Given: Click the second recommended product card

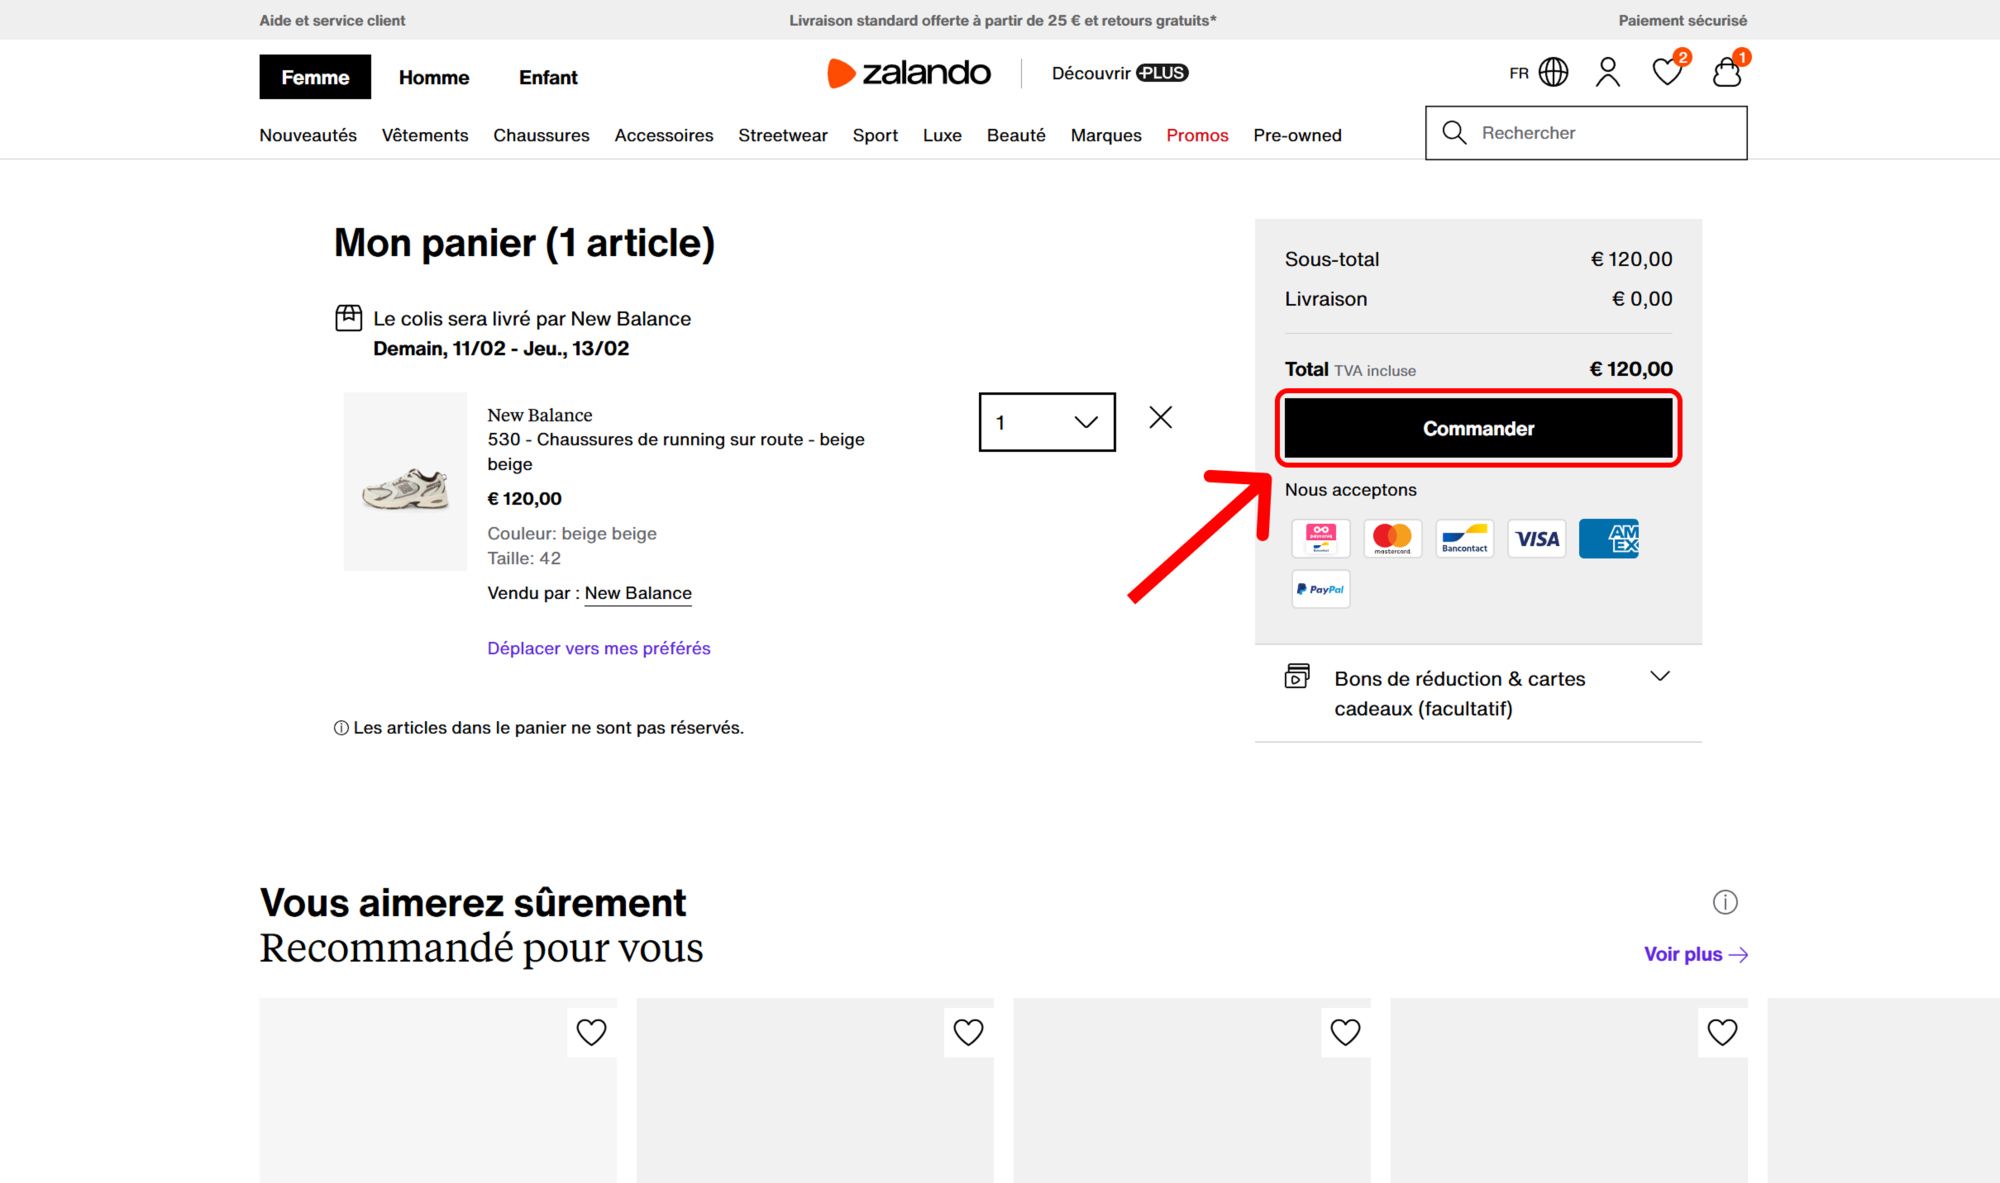Looking at the screenshot, I should pyautogui.click(x=815, y=1090).
